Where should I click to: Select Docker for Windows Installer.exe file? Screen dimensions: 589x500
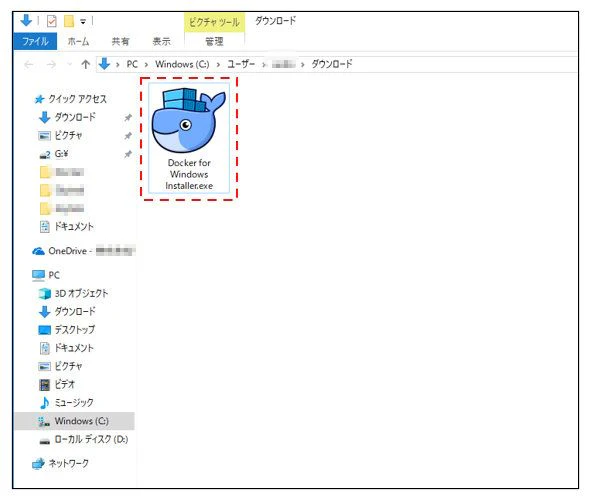[x=189, y=139]
